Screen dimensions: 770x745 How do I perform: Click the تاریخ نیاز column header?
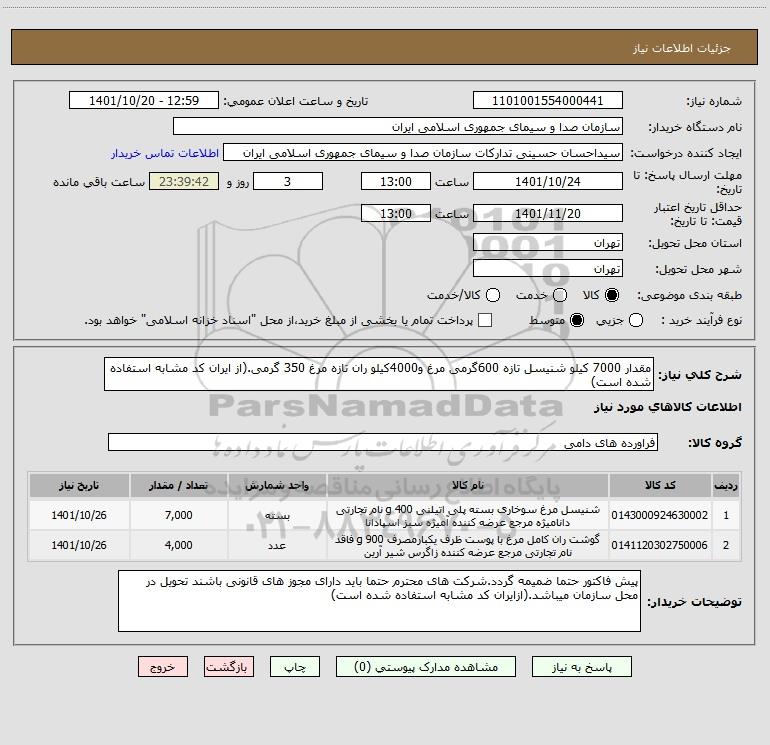(79, 485)
